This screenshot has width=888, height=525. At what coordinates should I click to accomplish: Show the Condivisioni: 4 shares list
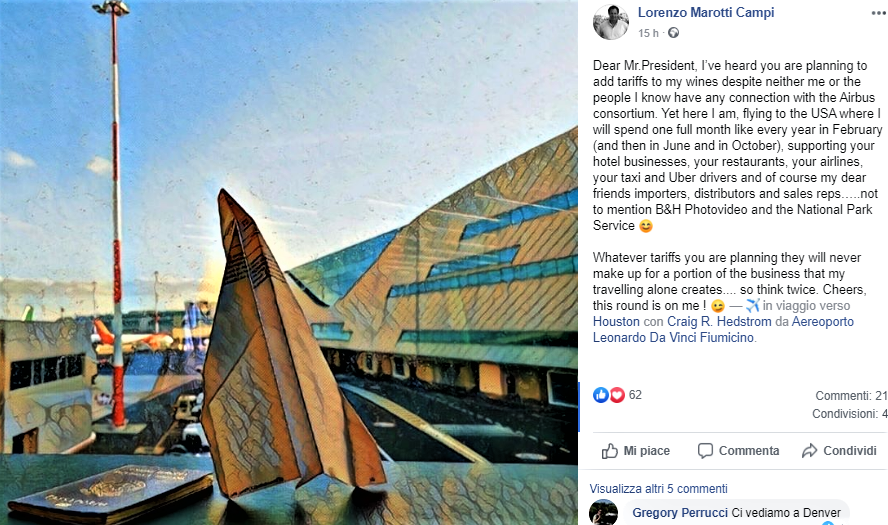[849, 414]
